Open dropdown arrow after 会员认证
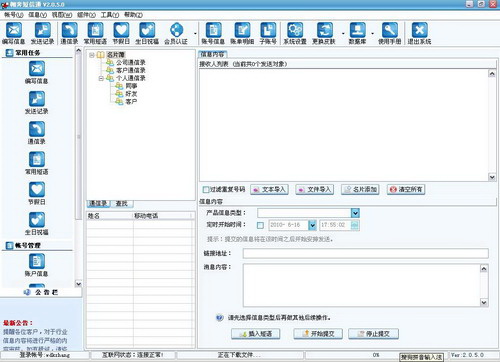This screenshot has height=362, width=500. tap(195, 34)
